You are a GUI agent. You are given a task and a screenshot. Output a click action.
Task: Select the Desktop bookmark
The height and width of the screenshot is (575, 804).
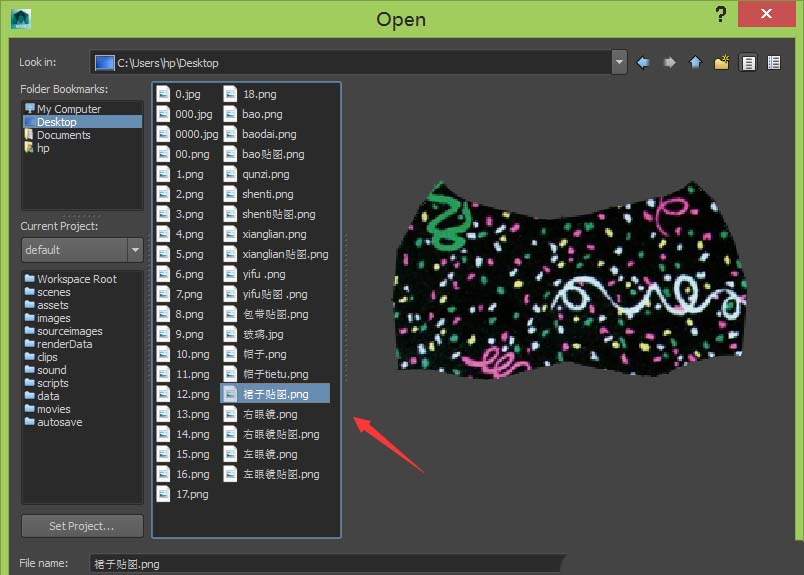tap(82, 122)
